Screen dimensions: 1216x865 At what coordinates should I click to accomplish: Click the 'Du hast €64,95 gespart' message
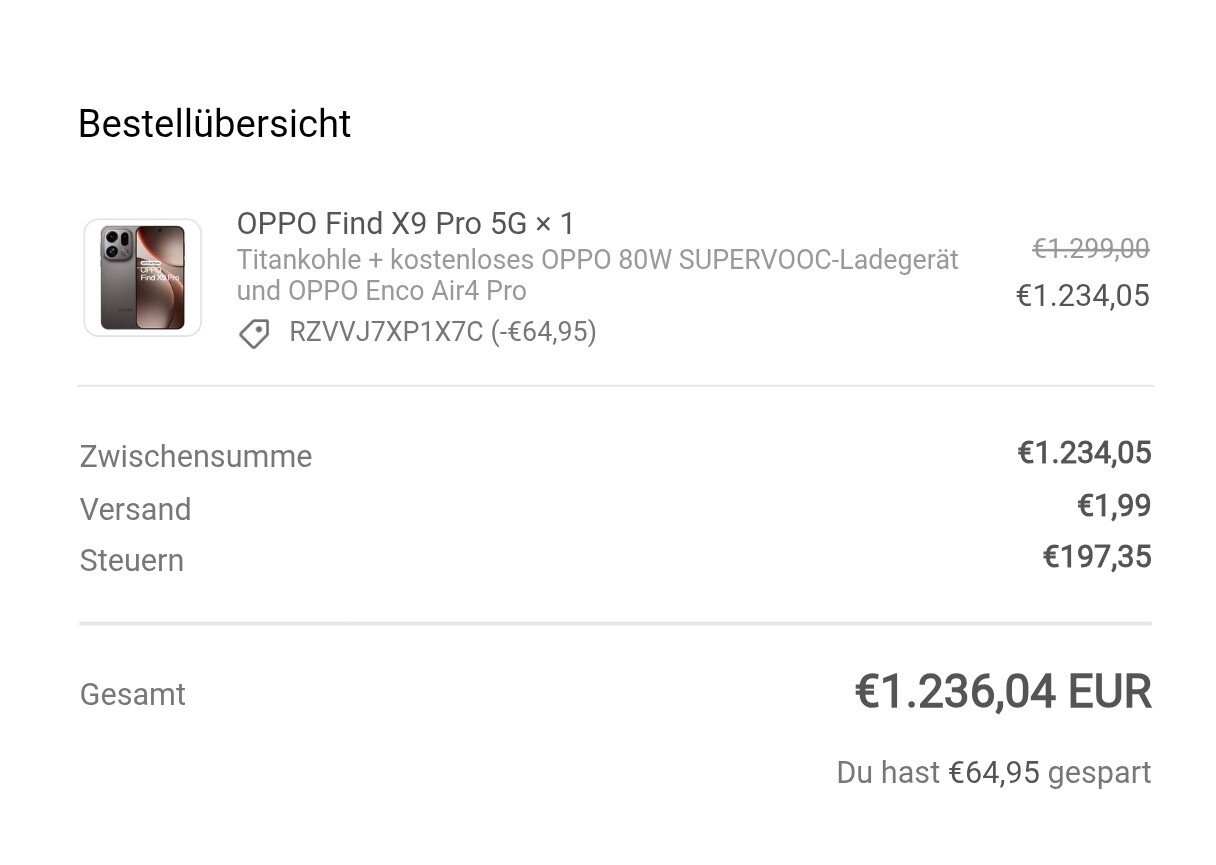click(x=993, y=772)
